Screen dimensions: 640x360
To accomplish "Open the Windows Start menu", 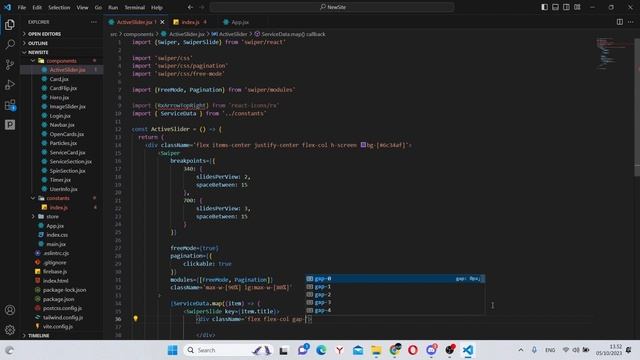I will [173, 350].
